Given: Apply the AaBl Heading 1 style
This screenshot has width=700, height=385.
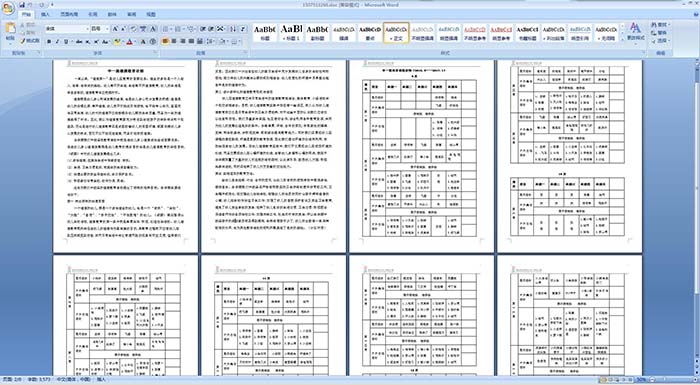Looking at the screenshot, I should pyautogui.click(x=291, y=33).
